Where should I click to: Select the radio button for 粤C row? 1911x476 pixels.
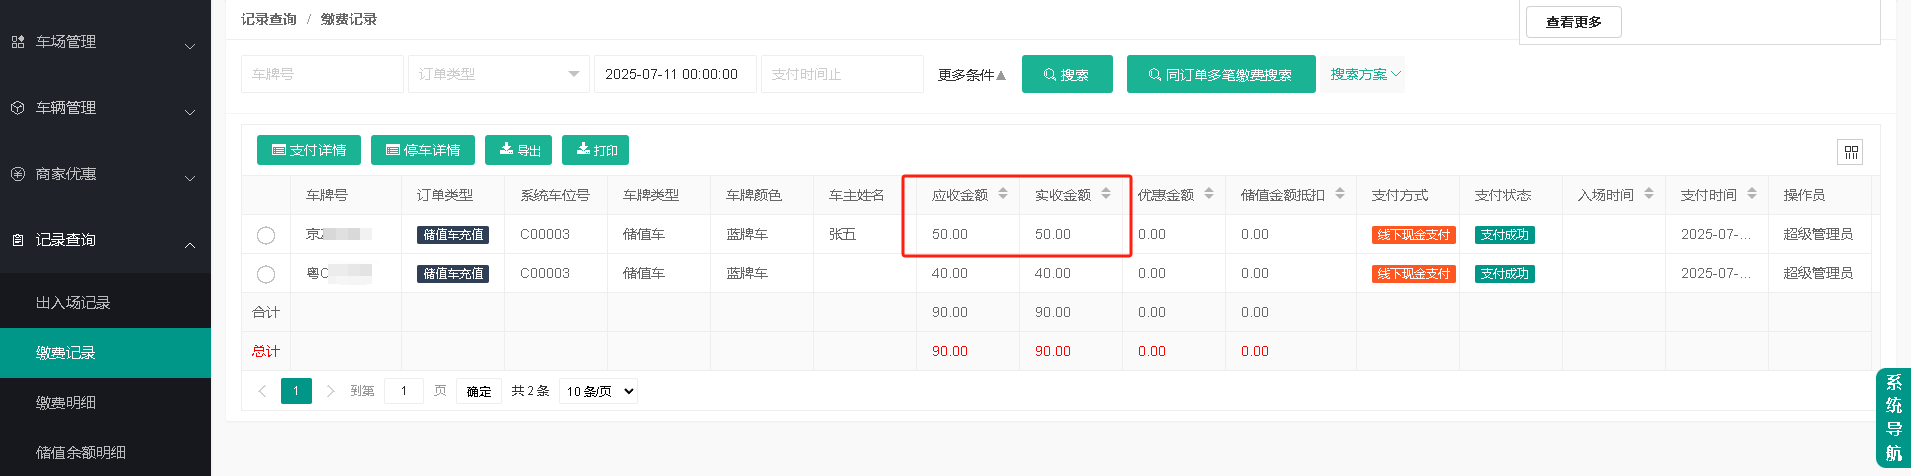(x=266, y=274)
